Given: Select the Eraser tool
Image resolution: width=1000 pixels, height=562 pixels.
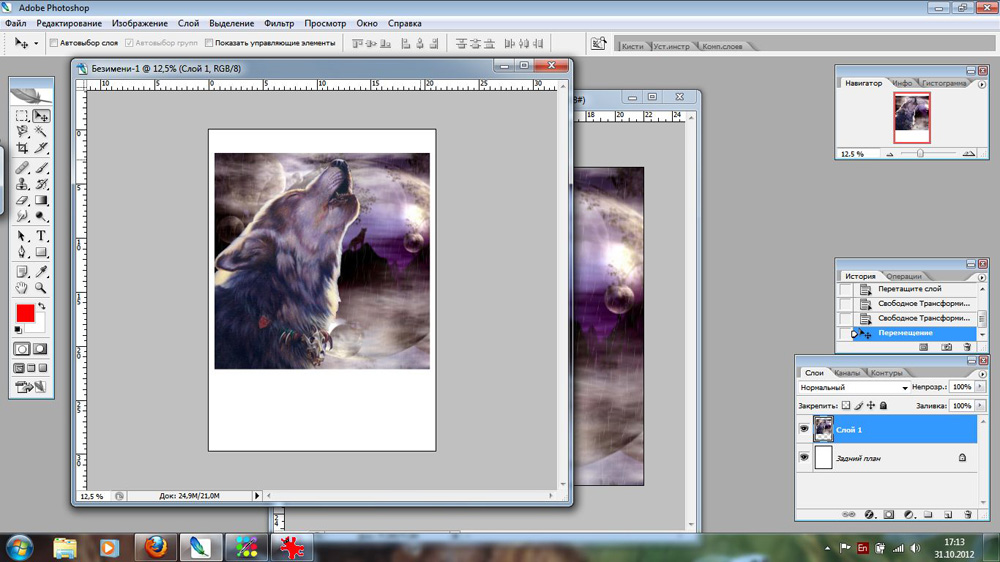Looking at the screenshot, I should pos(22,200).
